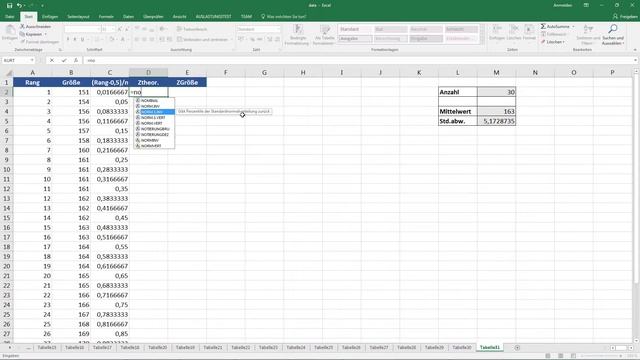Viewport: 640px width, 360px height.
Task: Click Löschen in the Zellen group
Action: [514, 33]
